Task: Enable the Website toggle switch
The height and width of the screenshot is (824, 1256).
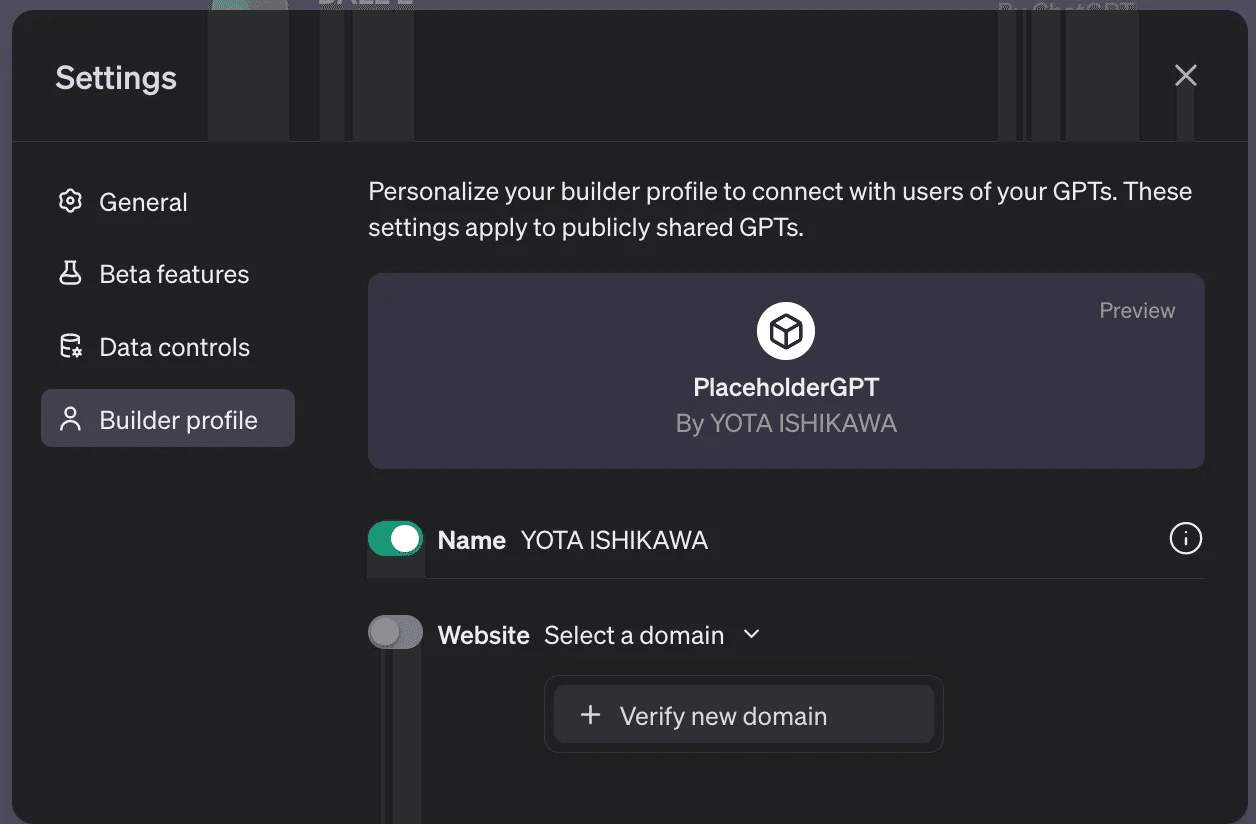Action: tap(395, 632)
